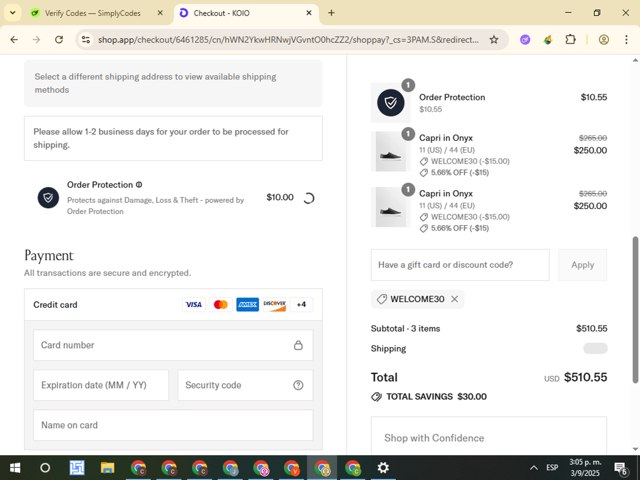The height and width of the screenshot is (480, 640).
Task: Open the site information icon in address bar
Action: point(86,40)
